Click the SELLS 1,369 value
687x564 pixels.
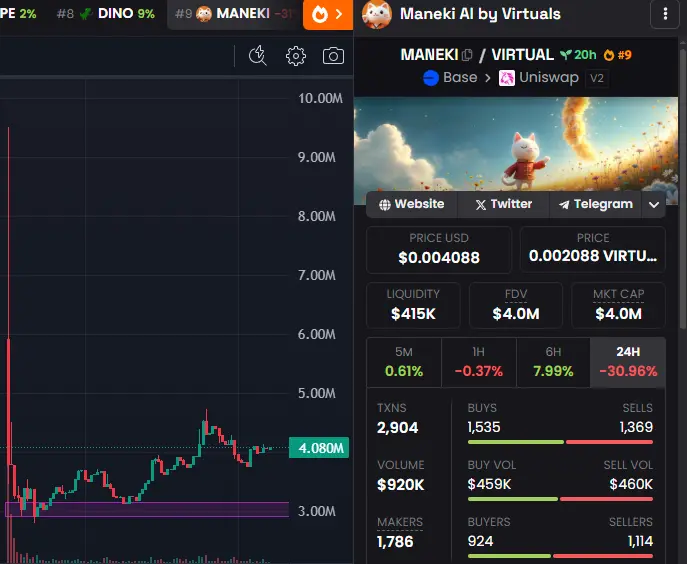click(x=636, y=427)
